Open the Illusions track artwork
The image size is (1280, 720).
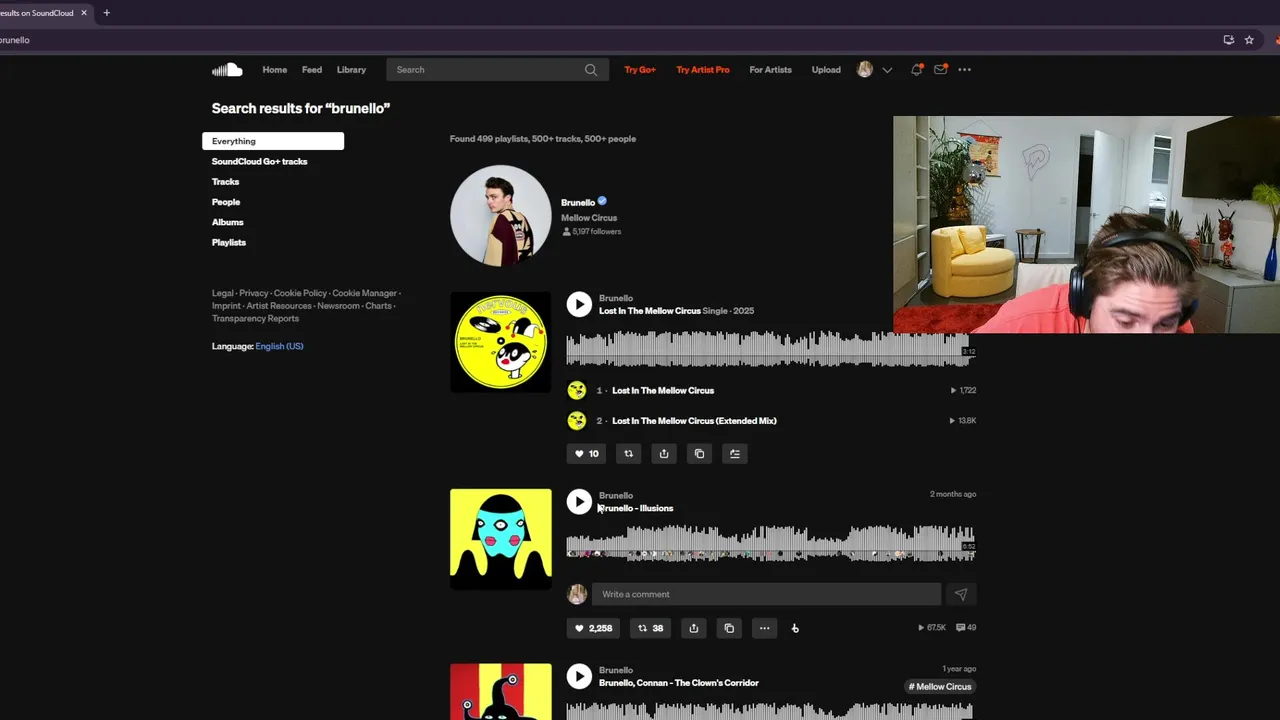500,539
